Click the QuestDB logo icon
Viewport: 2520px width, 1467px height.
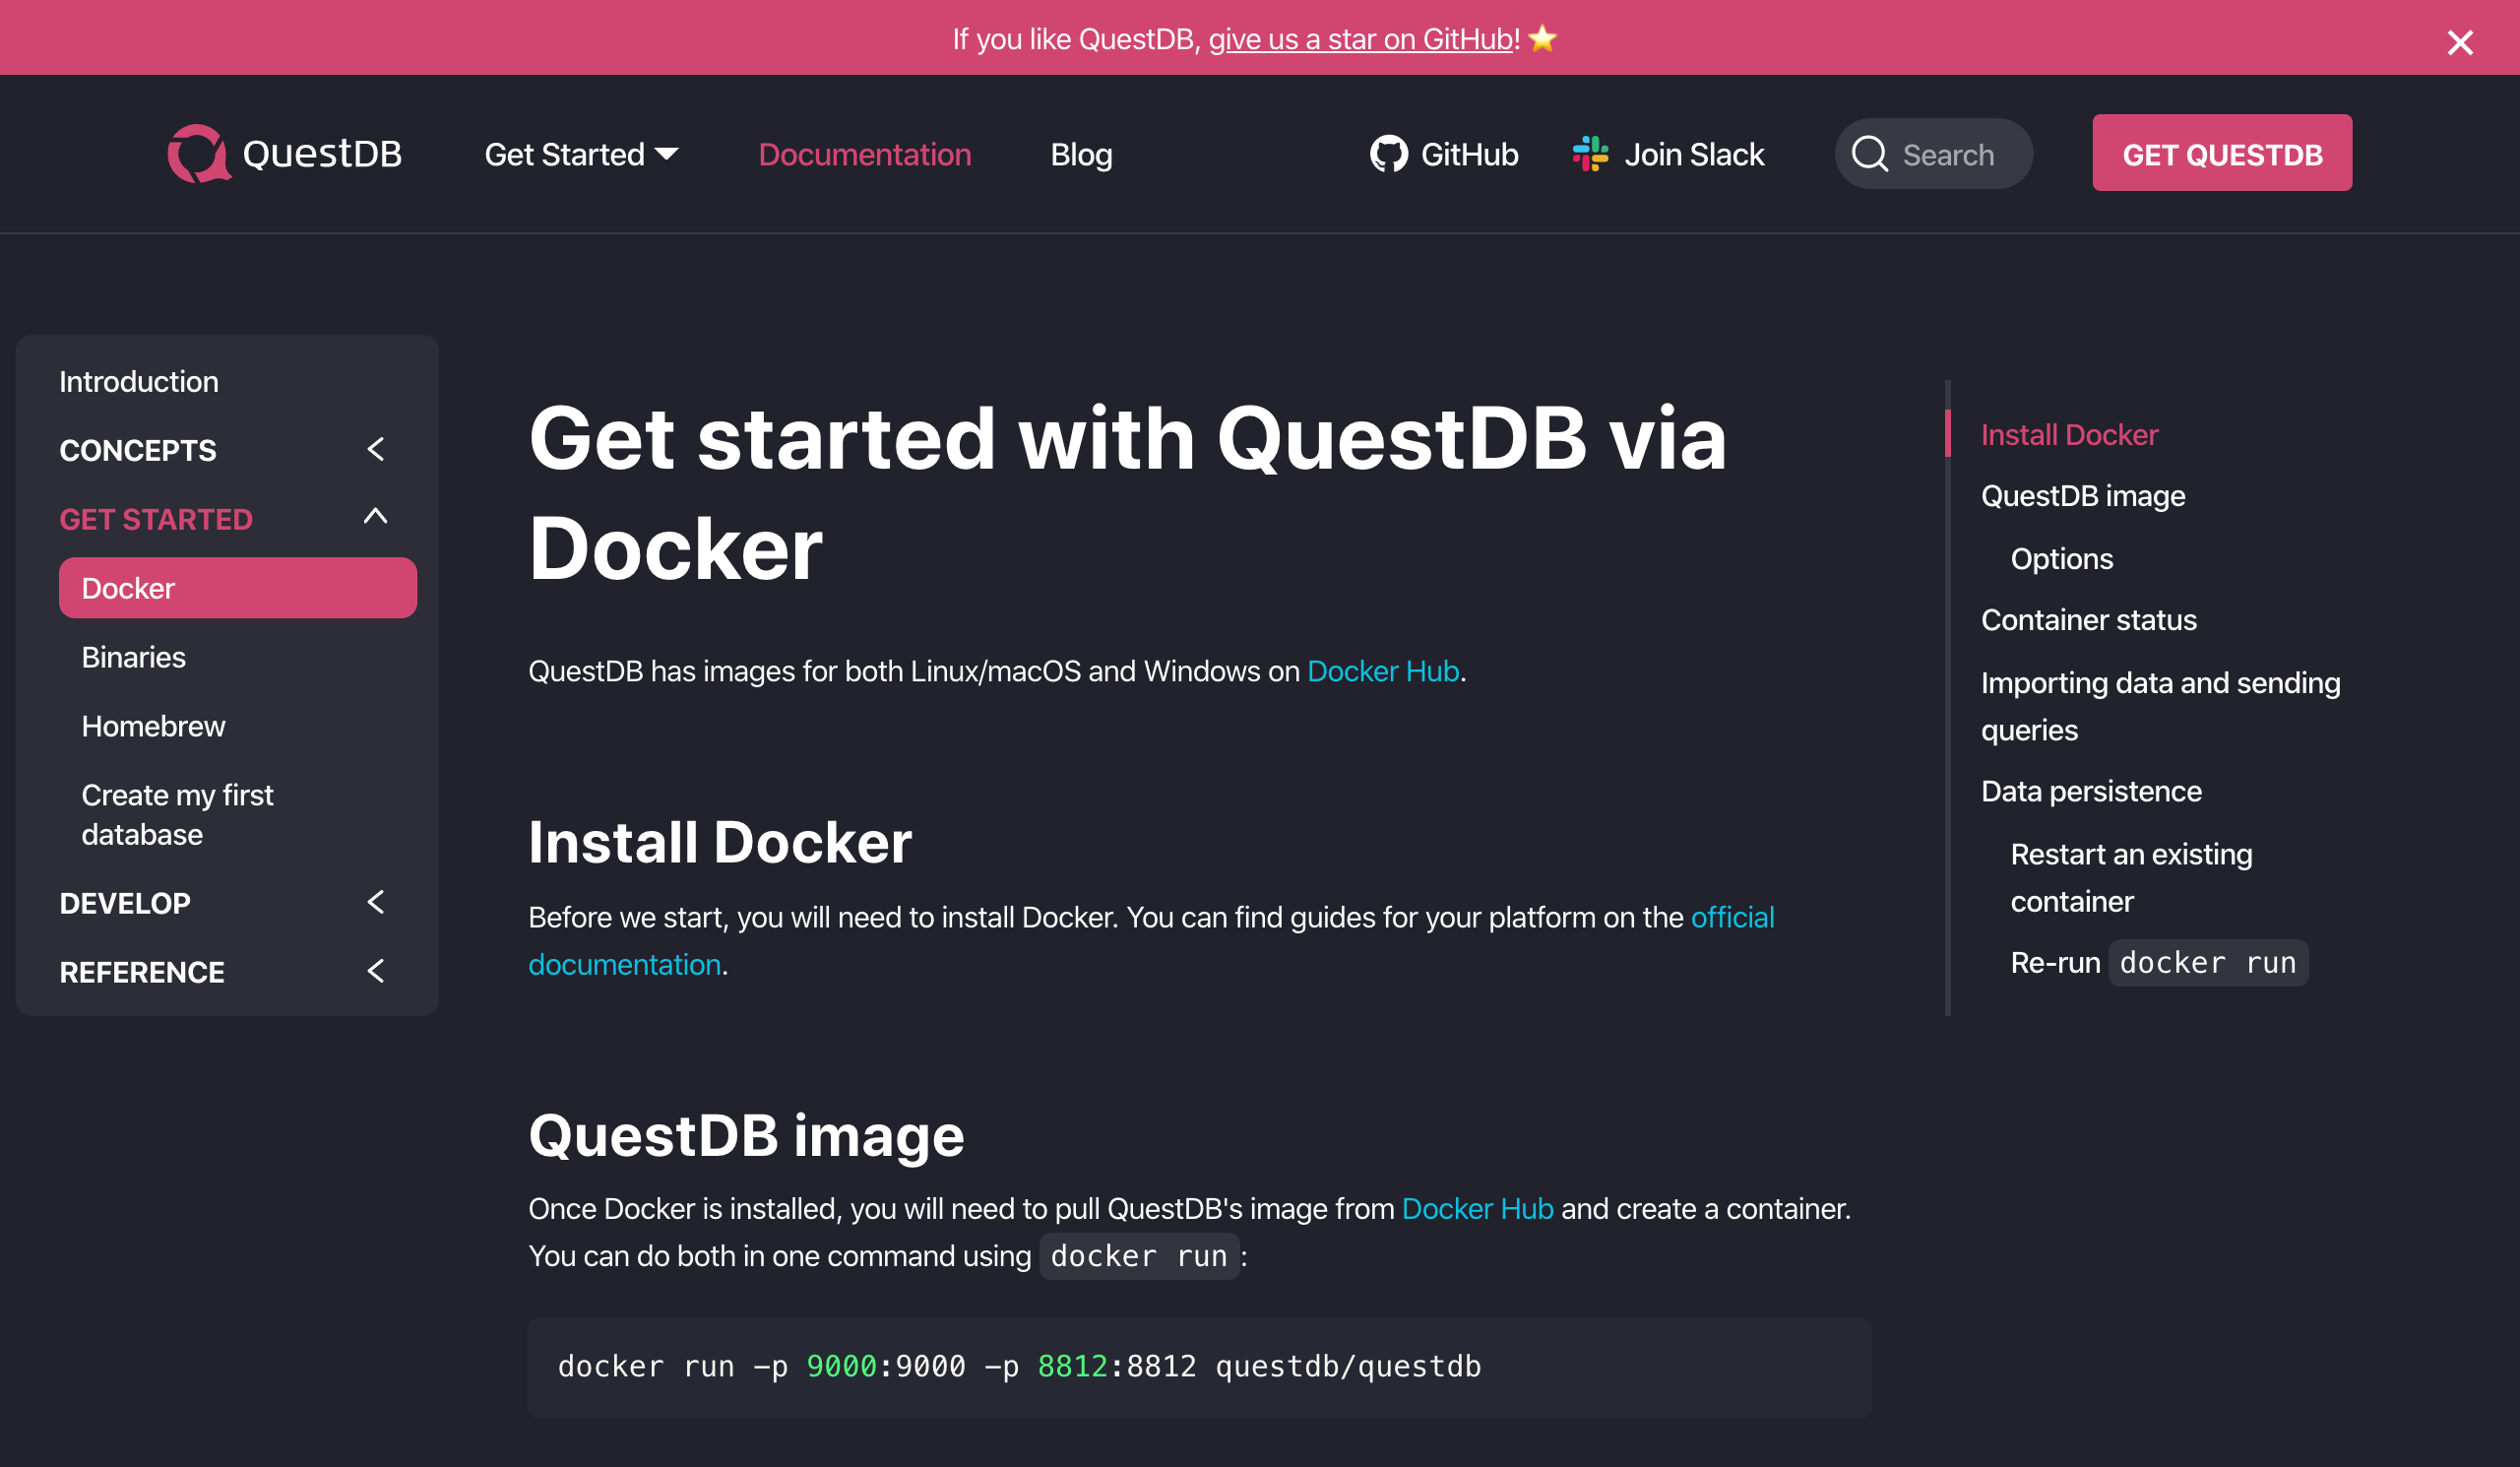pos(199,153)
